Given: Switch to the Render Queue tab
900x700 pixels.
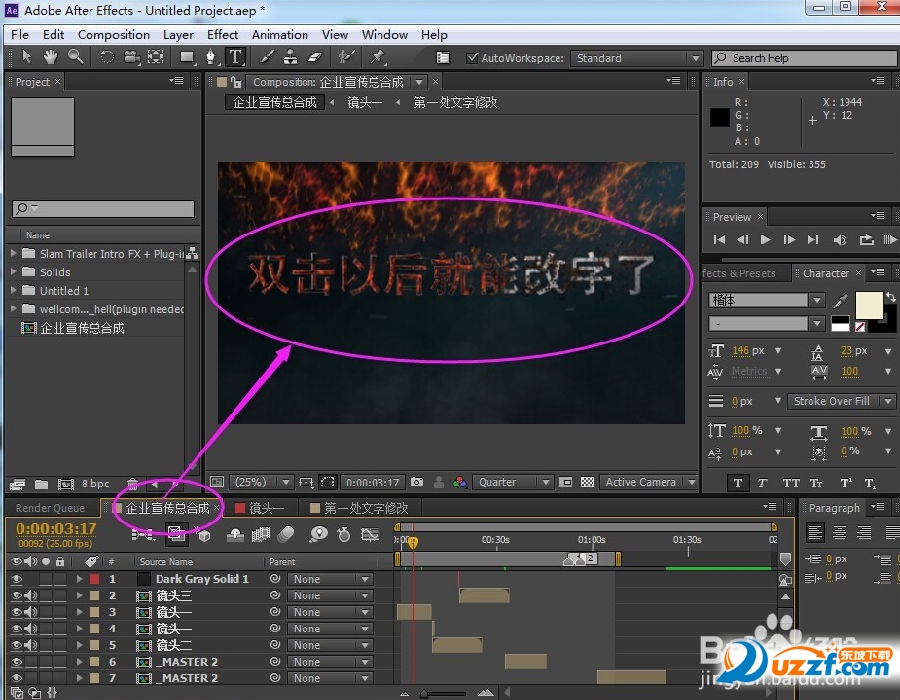Looking at the screenshot, I should coord(51,508).
